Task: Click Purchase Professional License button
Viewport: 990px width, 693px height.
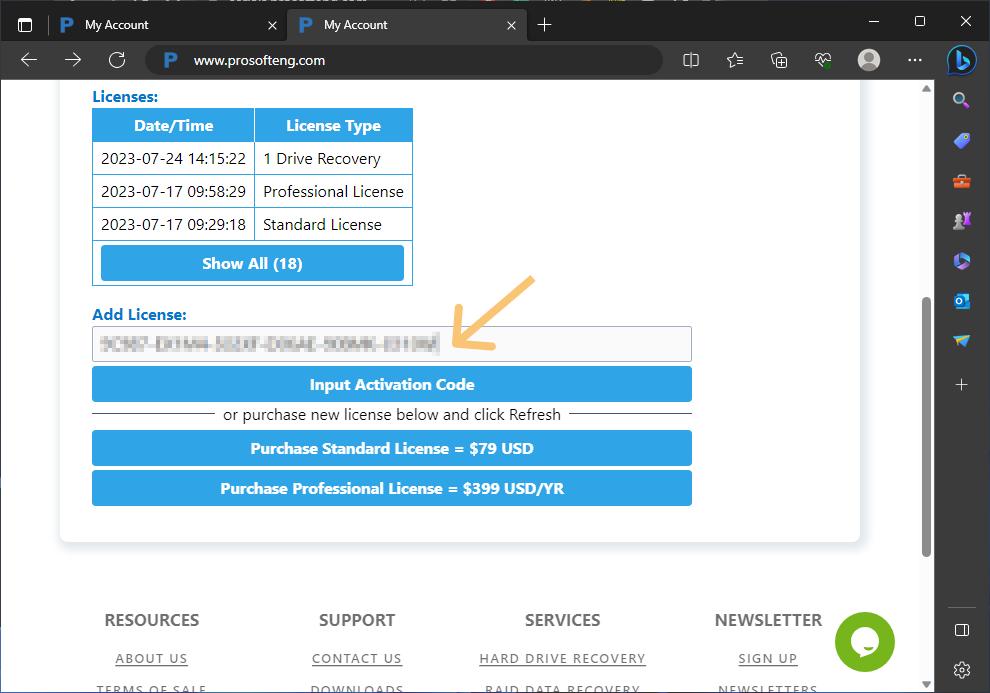Action: (391, 488)
